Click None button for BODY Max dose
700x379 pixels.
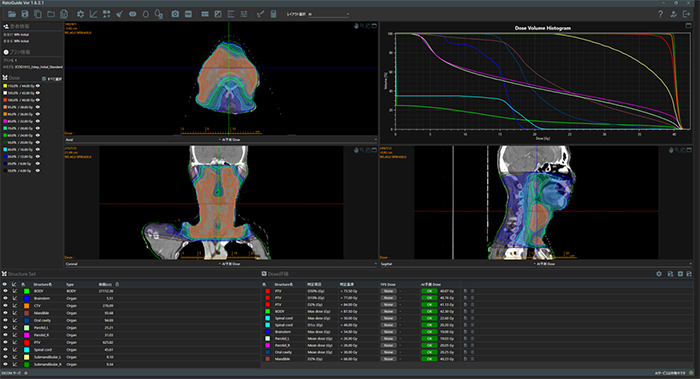388,311
